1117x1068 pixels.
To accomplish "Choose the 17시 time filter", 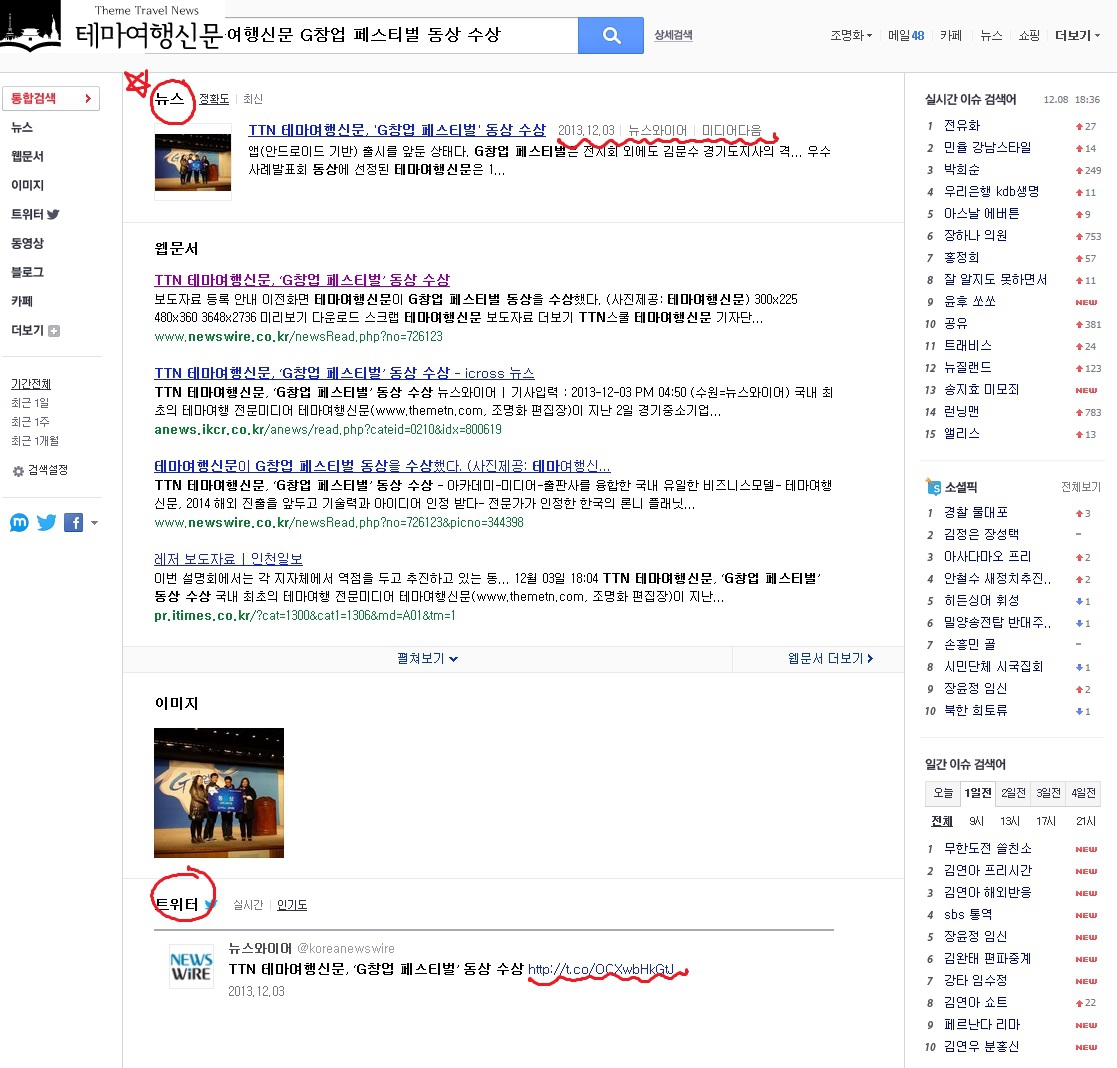I will (1046, 821).
